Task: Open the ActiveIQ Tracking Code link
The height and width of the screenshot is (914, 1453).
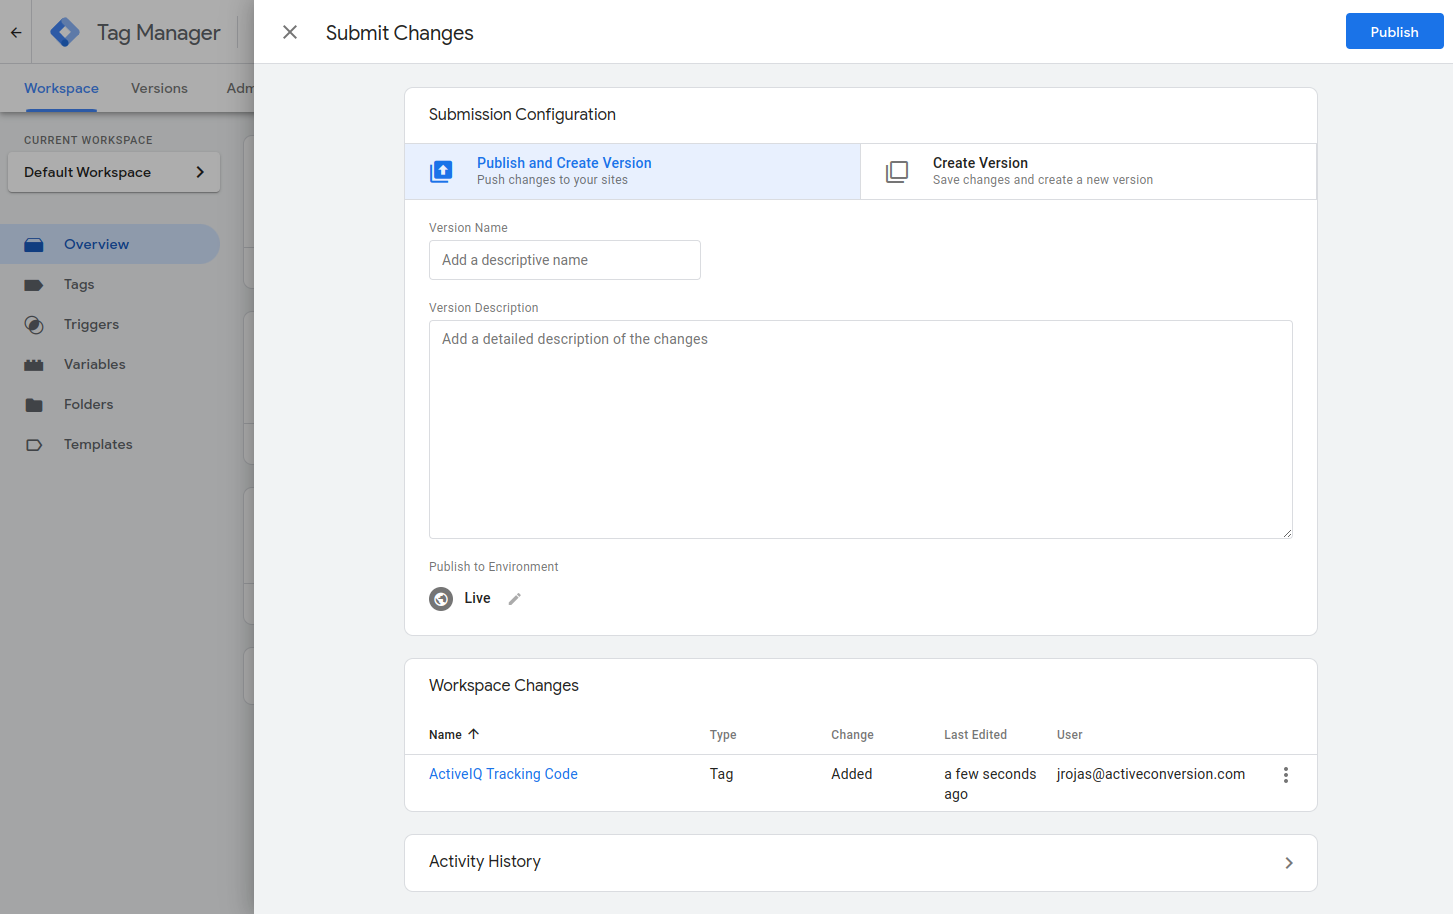Action: tap(503, 774)
